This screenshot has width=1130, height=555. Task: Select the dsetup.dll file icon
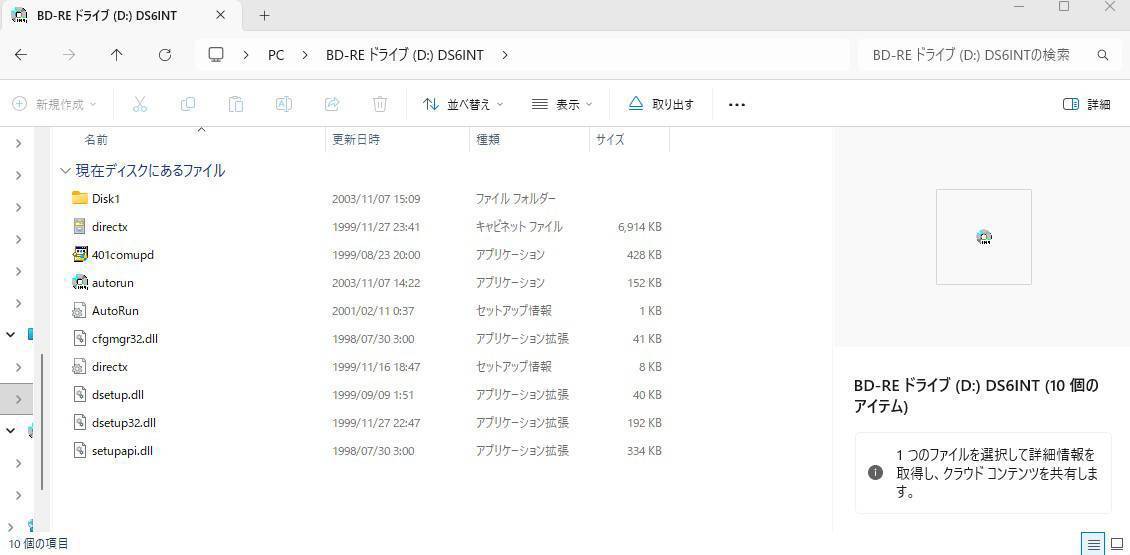(80, 395)
